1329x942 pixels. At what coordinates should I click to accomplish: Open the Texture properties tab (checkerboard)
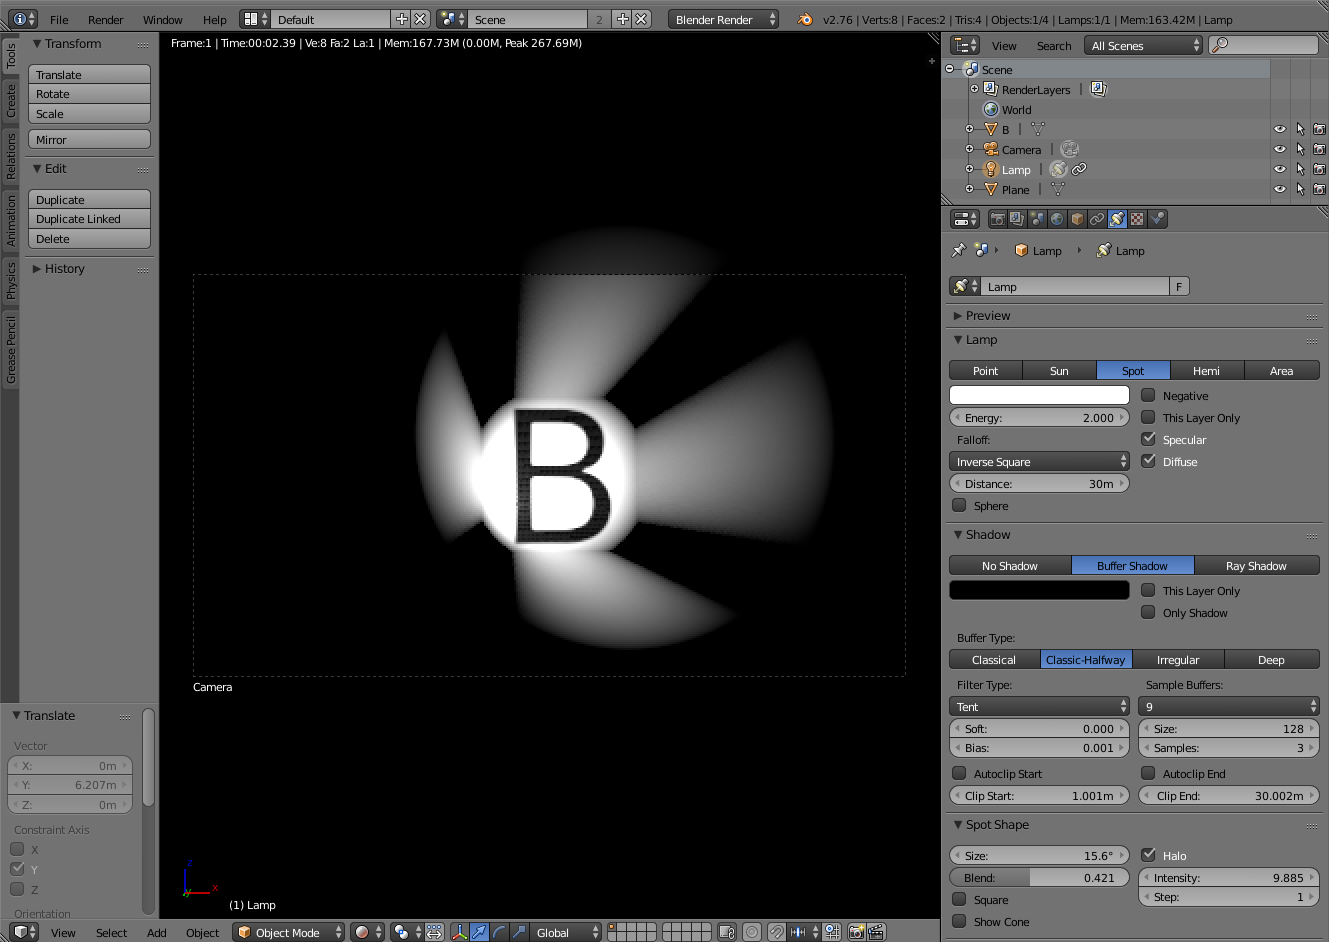tap(1137, 219)
